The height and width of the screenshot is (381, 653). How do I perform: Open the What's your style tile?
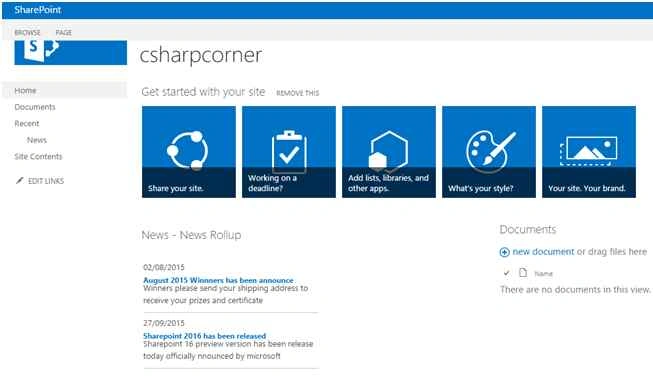tap(489, 152)
